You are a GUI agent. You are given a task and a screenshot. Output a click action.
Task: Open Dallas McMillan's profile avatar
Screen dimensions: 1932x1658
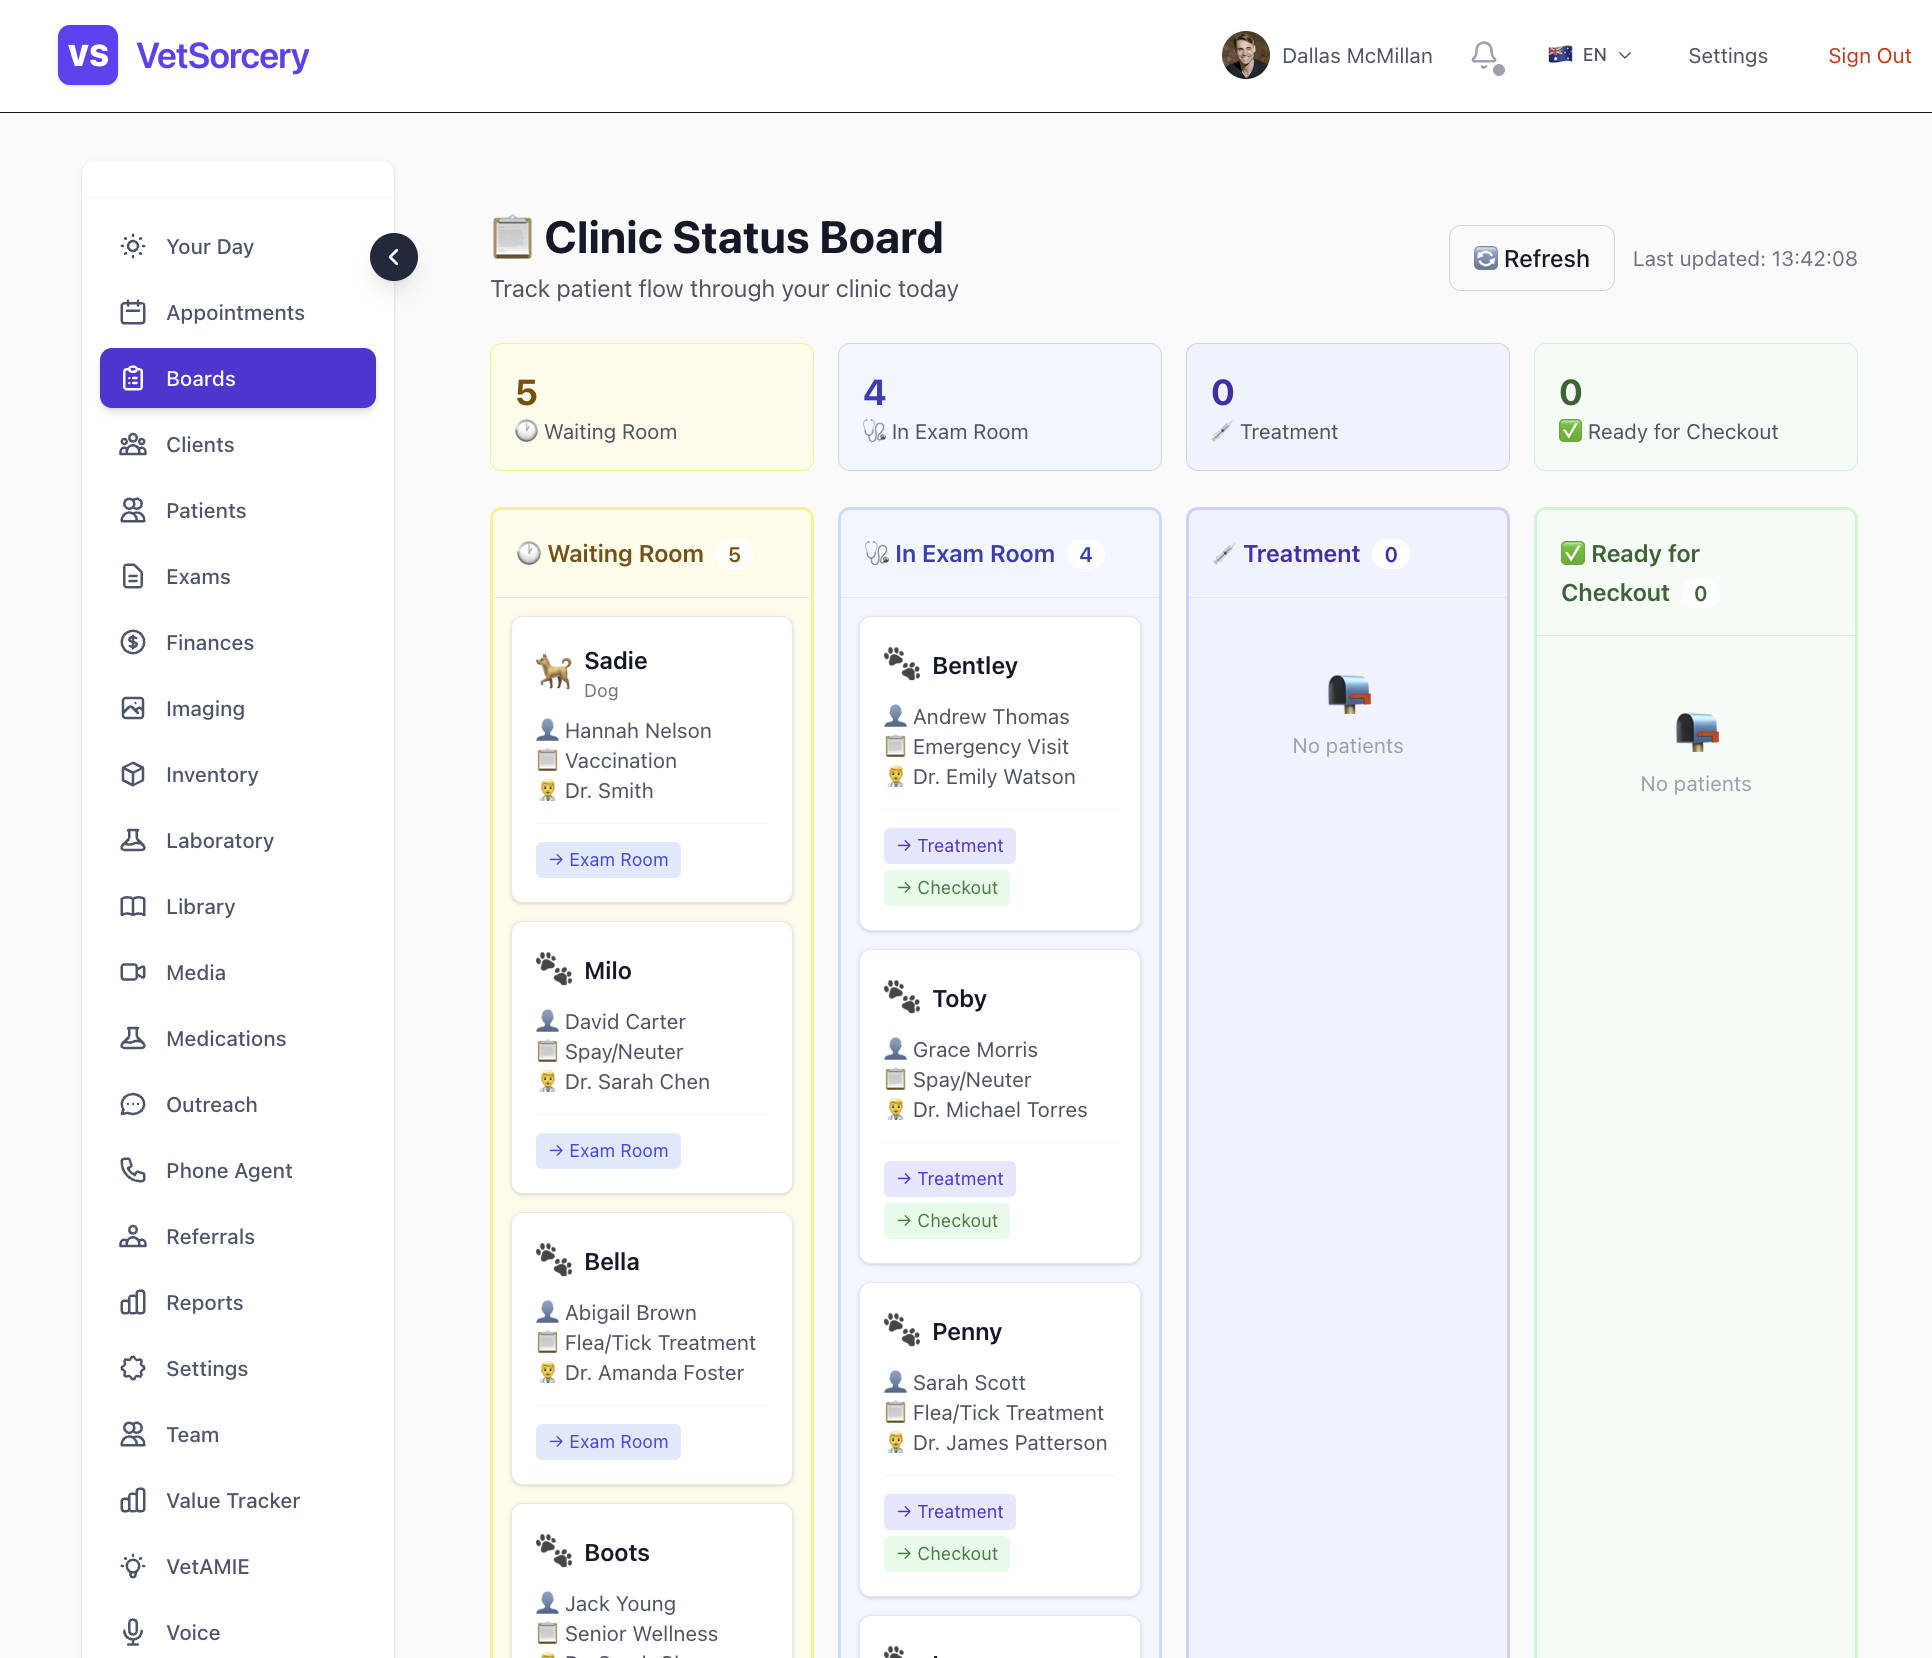pos(1245,56)
